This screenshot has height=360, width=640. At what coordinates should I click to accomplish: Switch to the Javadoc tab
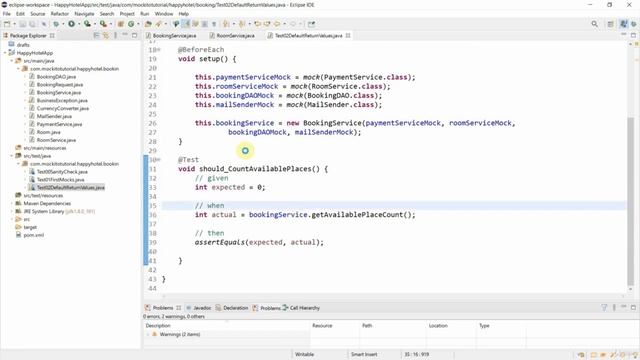[199, 308]
